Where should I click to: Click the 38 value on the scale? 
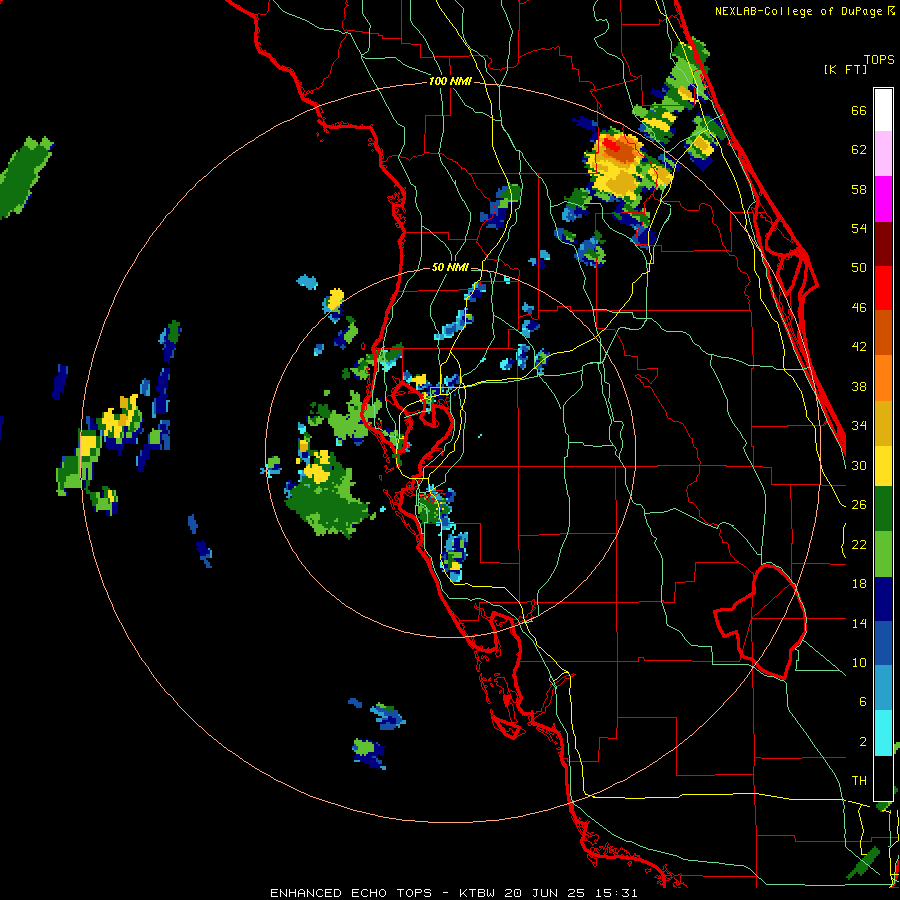point(859,386)
